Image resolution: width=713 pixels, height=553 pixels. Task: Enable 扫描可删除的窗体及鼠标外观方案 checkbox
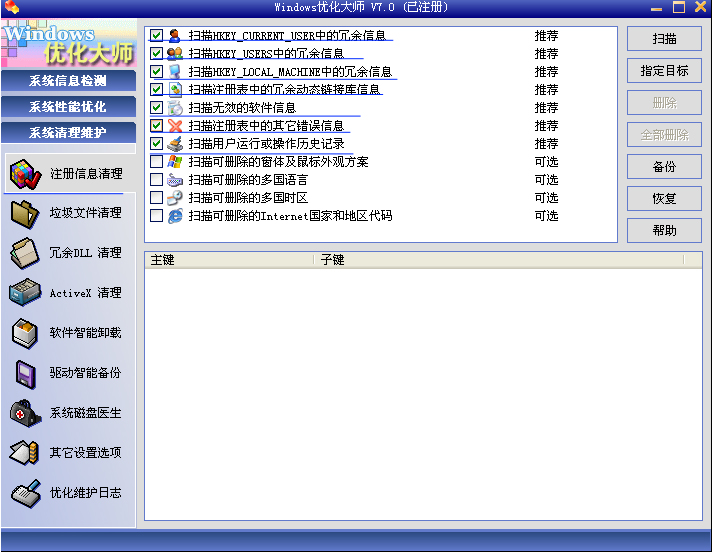(x=156, y=161)
